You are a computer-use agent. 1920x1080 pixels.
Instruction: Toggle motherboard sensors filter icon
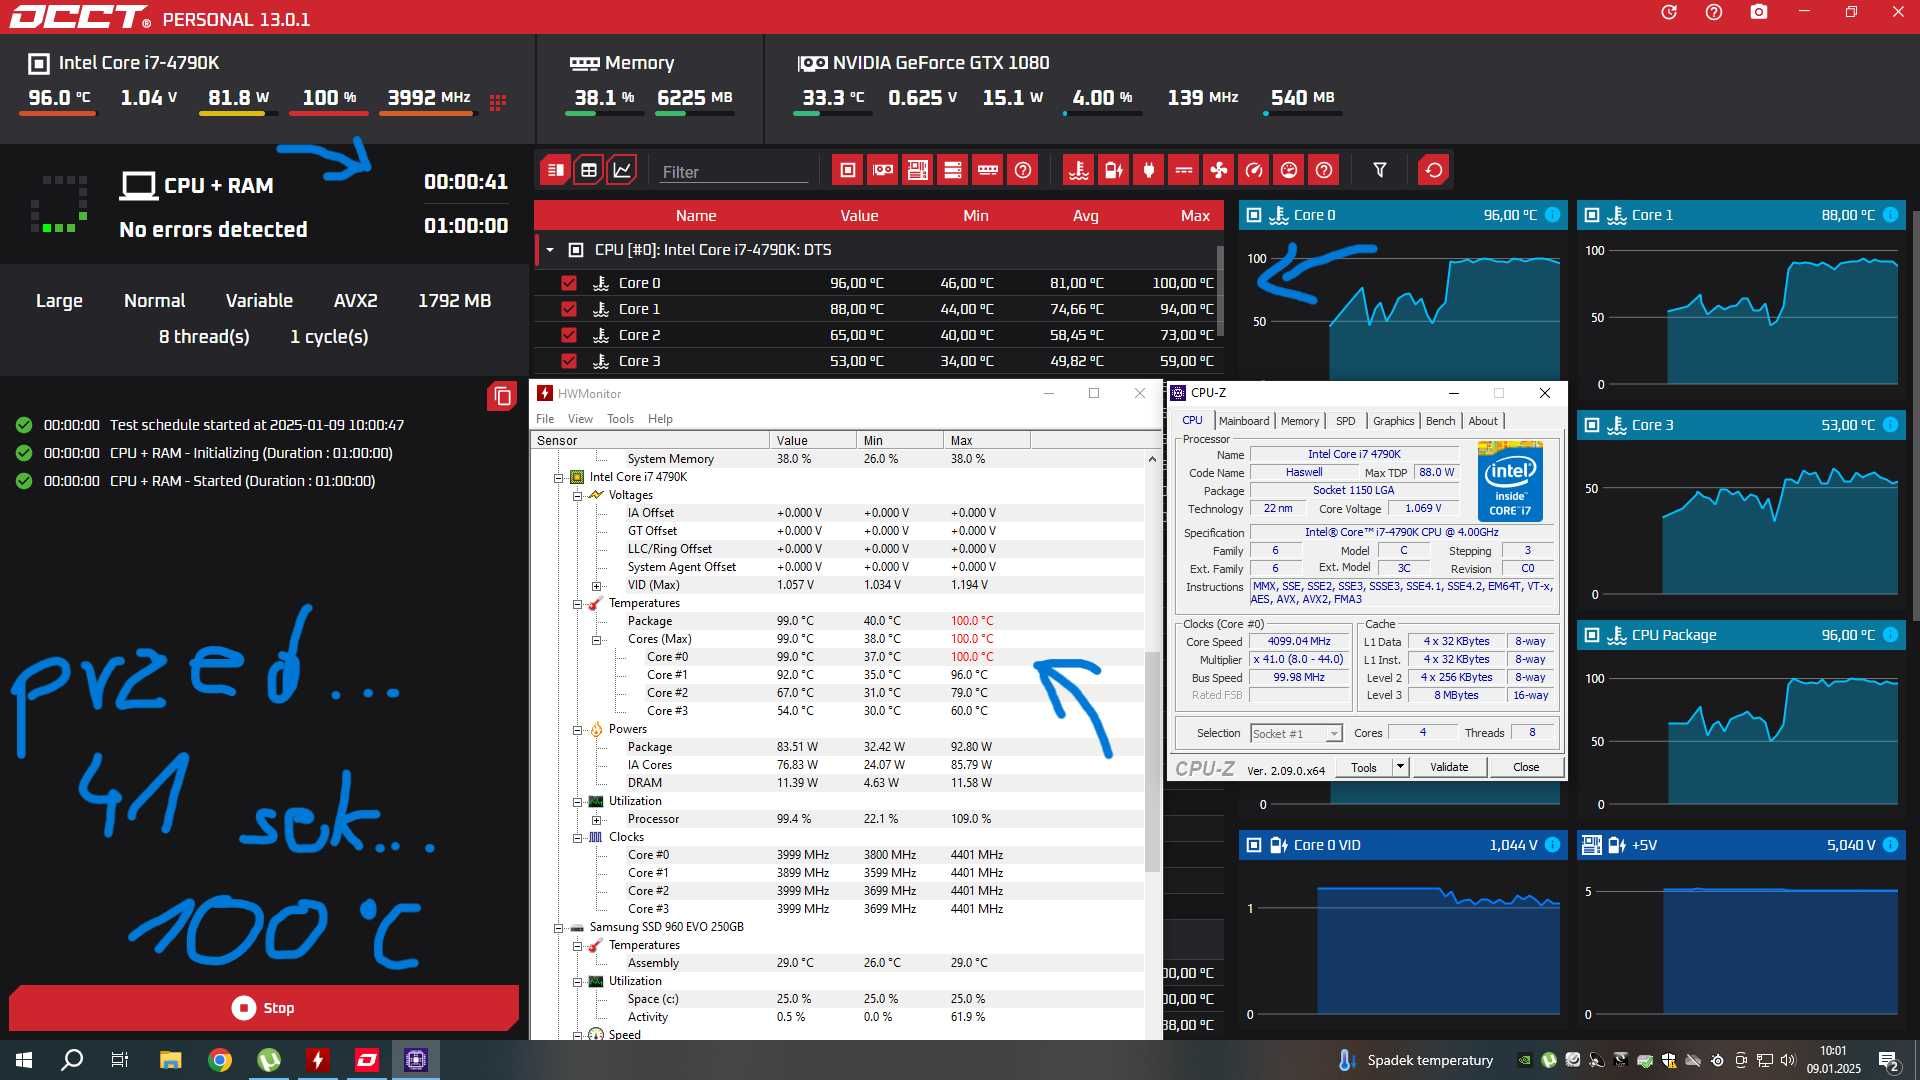coord(918,170)
